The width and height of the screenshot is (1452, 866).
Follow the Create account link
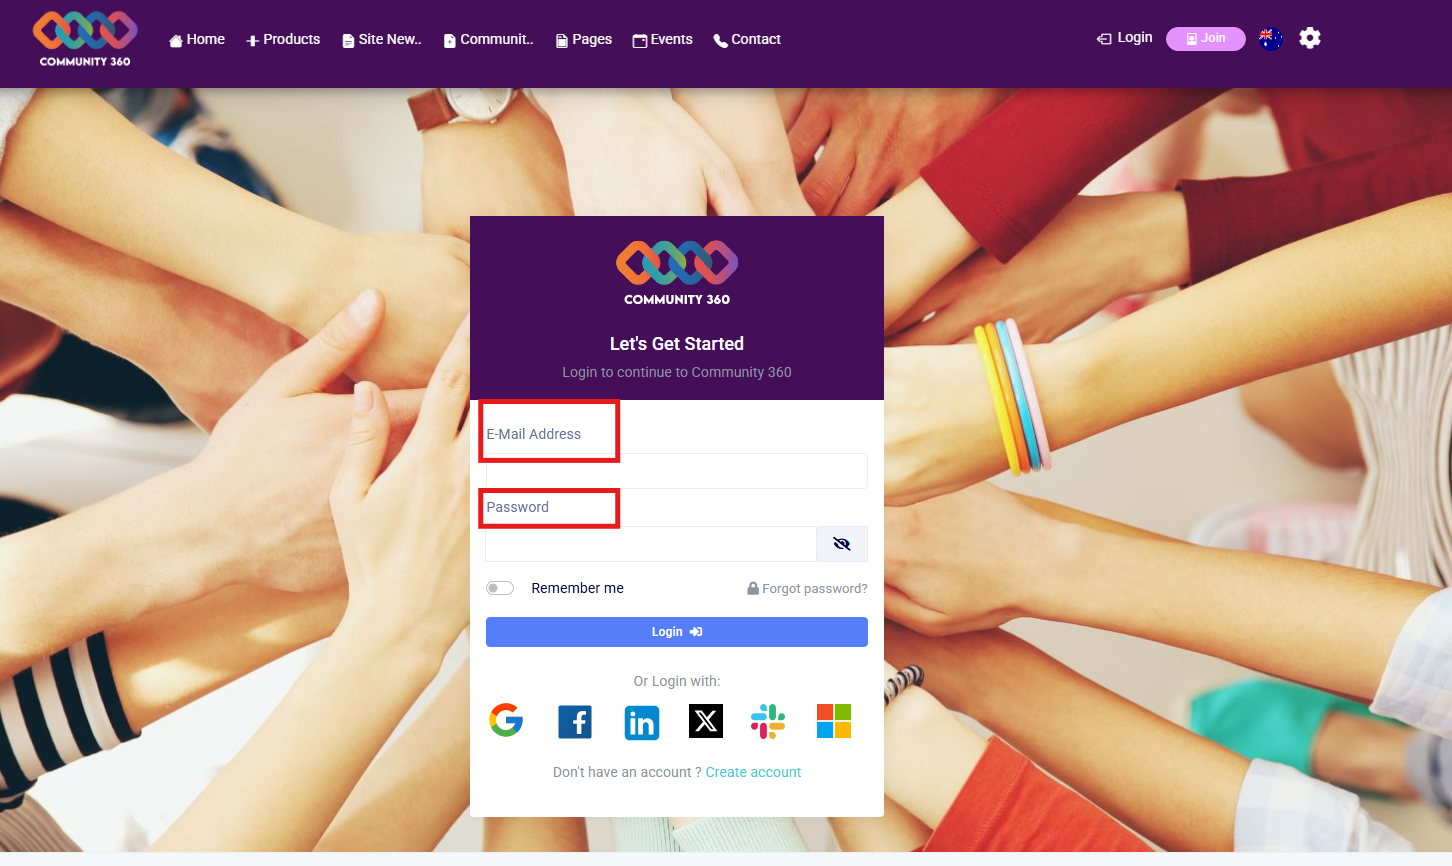click(753, 772)
